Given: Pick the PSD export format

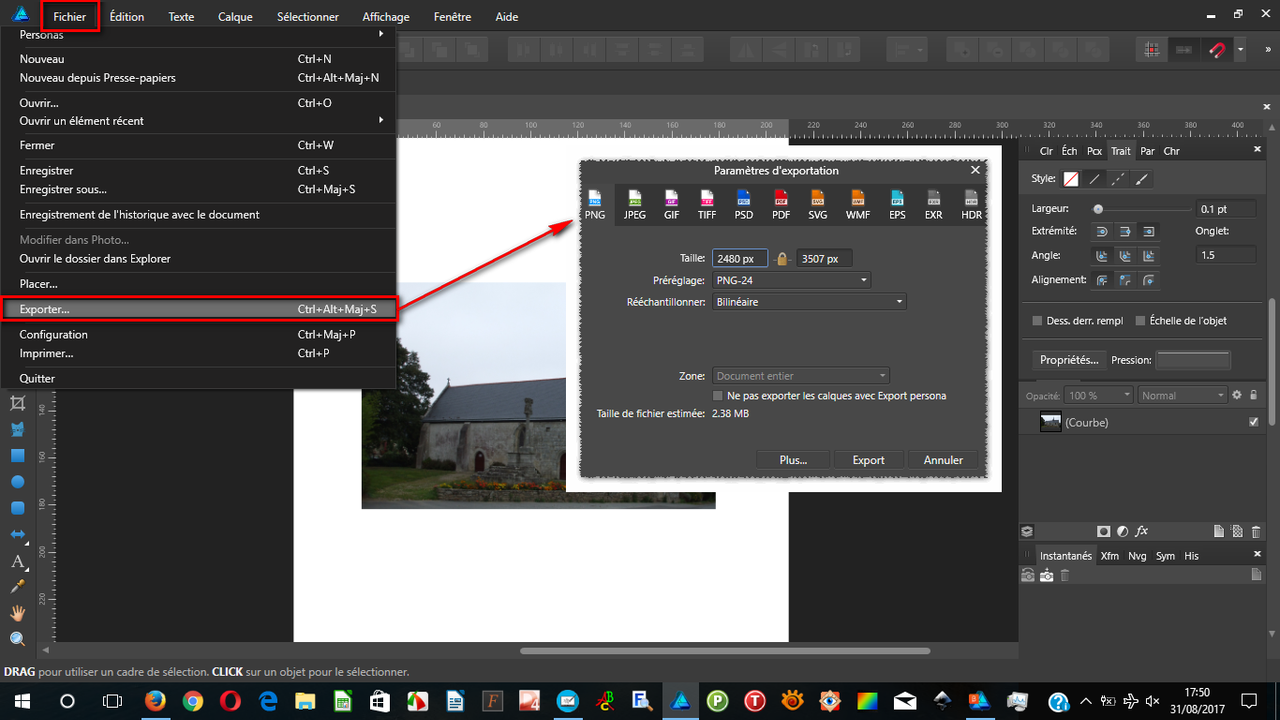Looking at the screenshot, I should pos(743,205).
